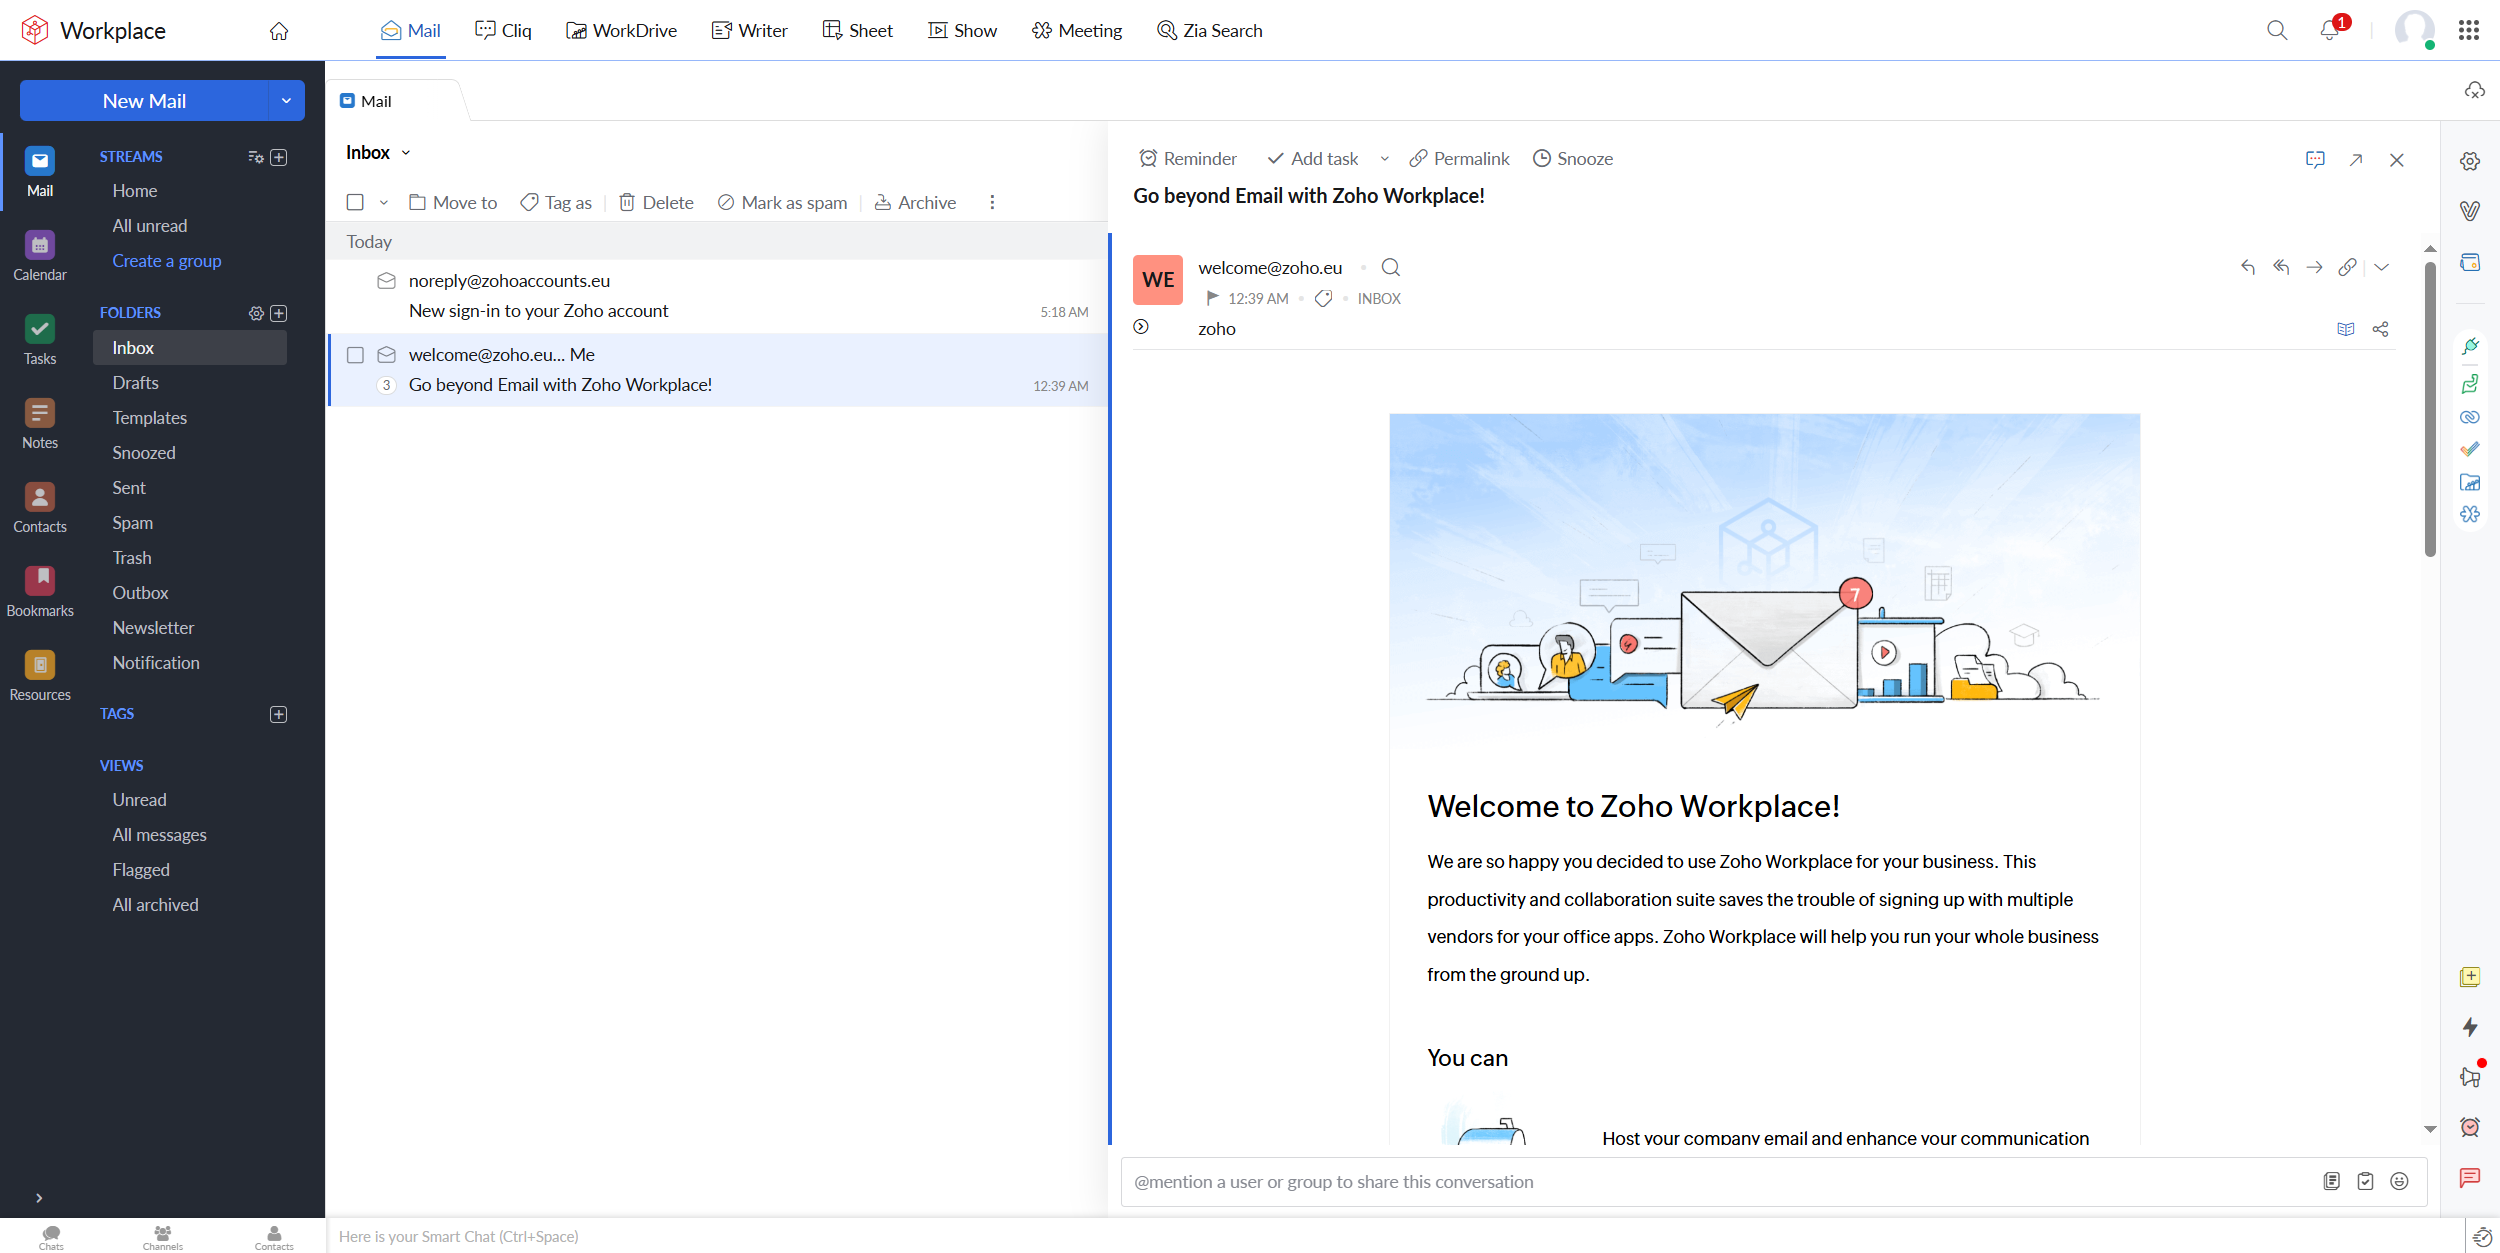Open the Zia Search tab
Screen dimensions: 2500x1253
1209,31
